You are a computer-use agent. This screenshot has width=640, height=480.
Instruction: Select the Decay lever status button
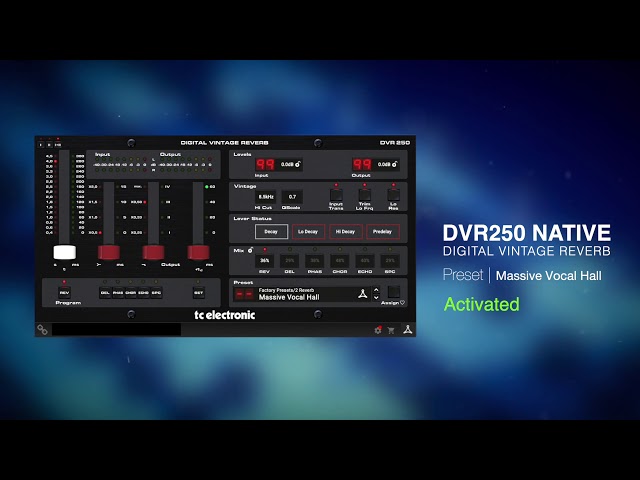click(x=271, y=231)
